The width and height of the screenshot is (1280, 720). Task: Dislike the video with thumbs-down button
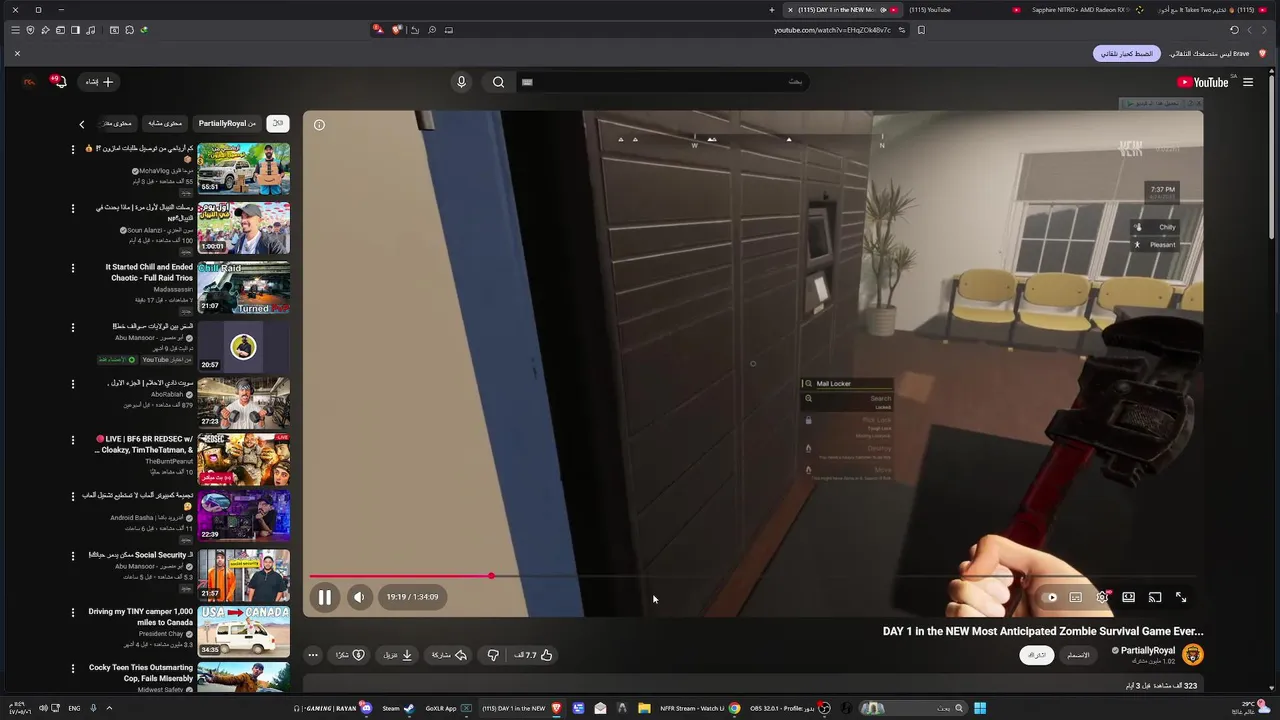(493, 655)
